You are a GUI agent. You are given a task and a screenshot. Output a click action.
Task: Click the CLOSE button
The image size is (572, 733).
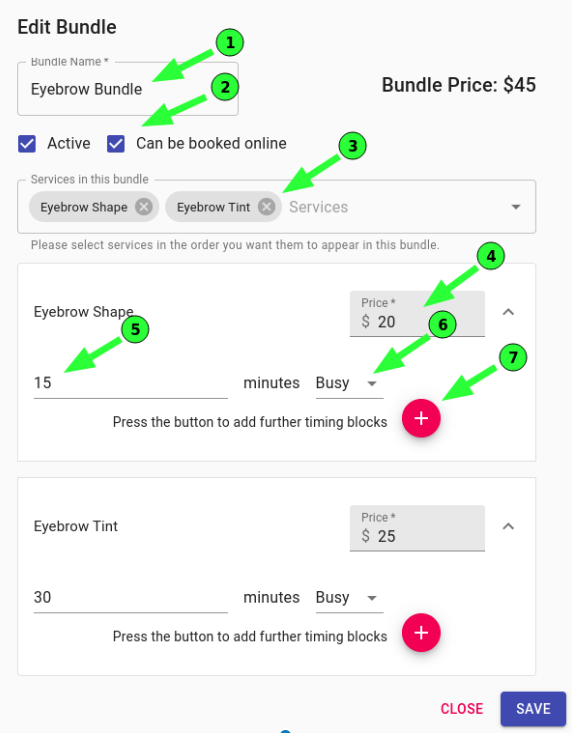pos(462,709)
